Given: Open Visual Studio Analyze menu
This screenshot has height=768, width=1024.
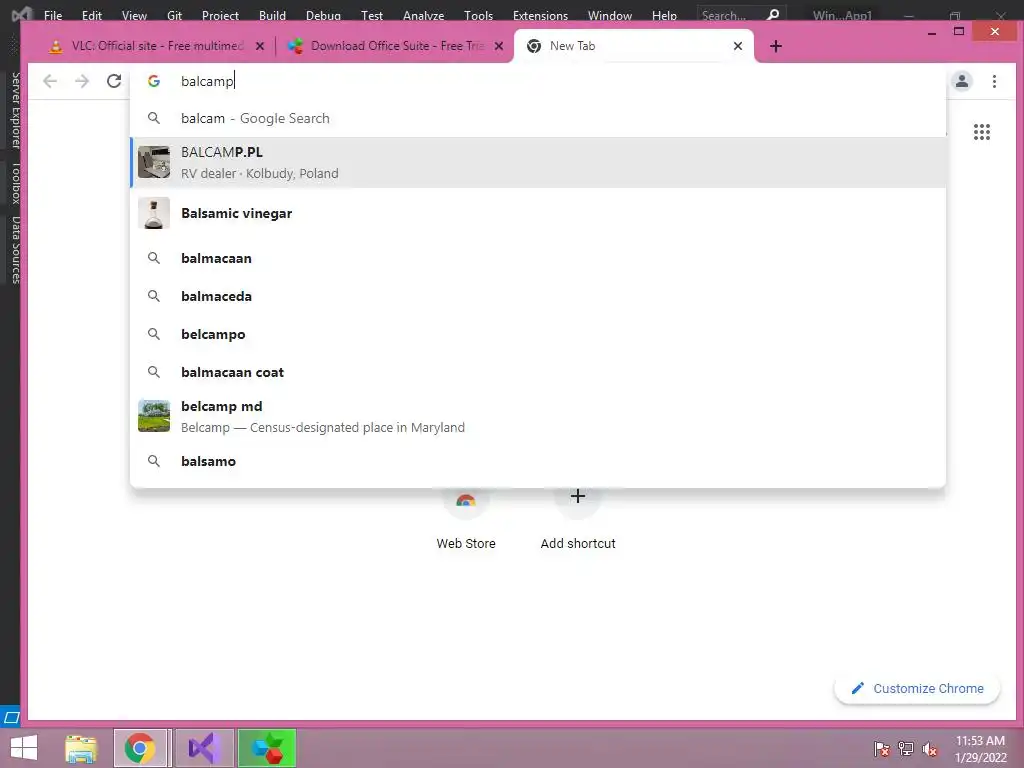Looking at the screenshot, I should click(x=423, y=15).
